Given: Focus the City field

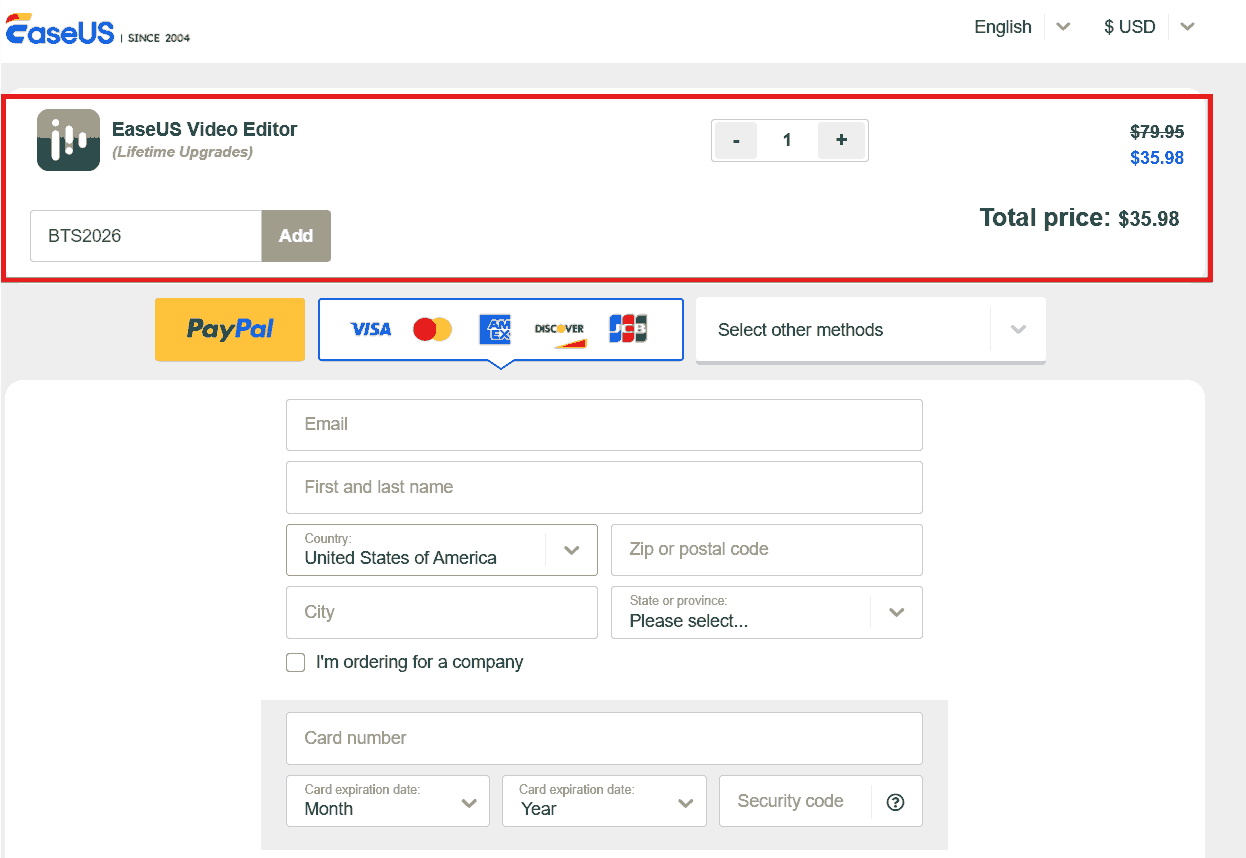Looking at the screenshot, I should [x=442, y=612].
